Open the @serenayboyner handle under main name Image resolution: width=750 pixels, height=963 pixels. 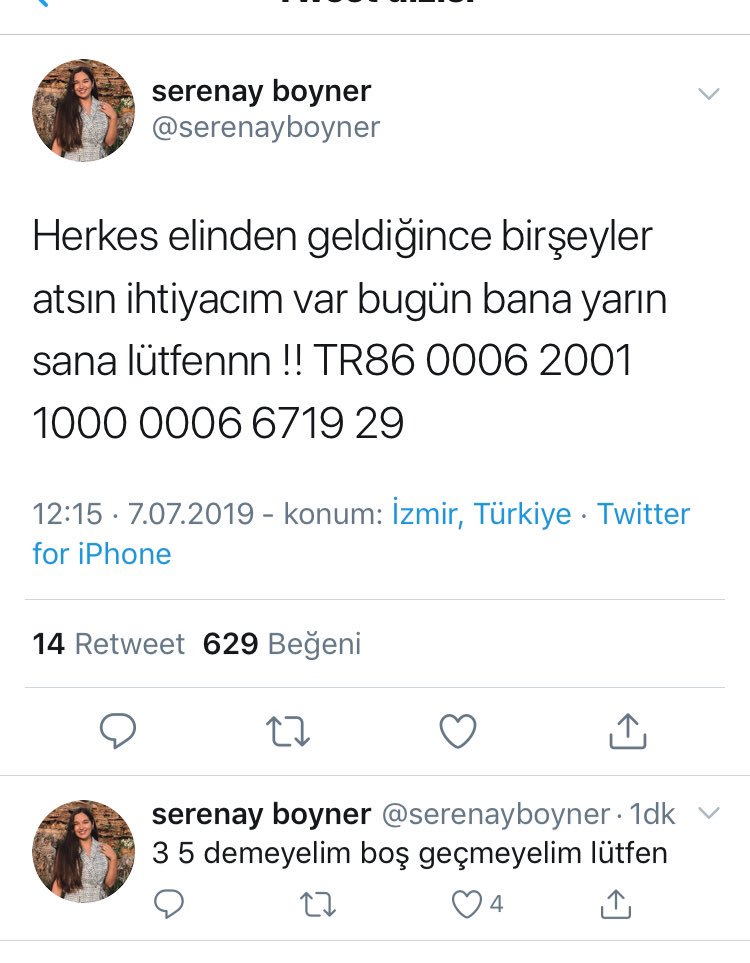(265, 128)
